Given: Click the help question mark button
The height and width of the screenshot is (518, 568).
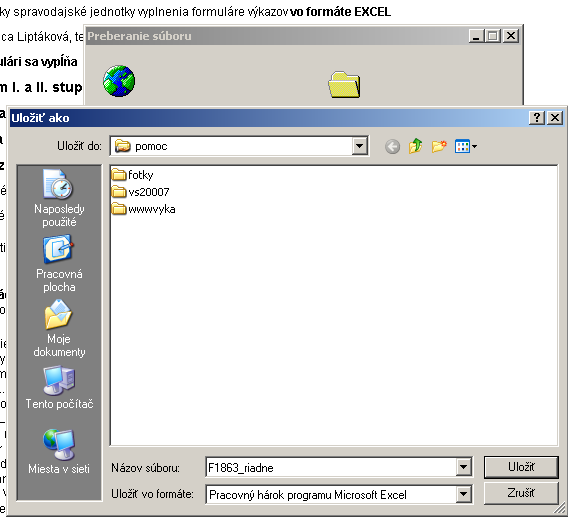Looking at the screenshot, I should coord(537,118).
